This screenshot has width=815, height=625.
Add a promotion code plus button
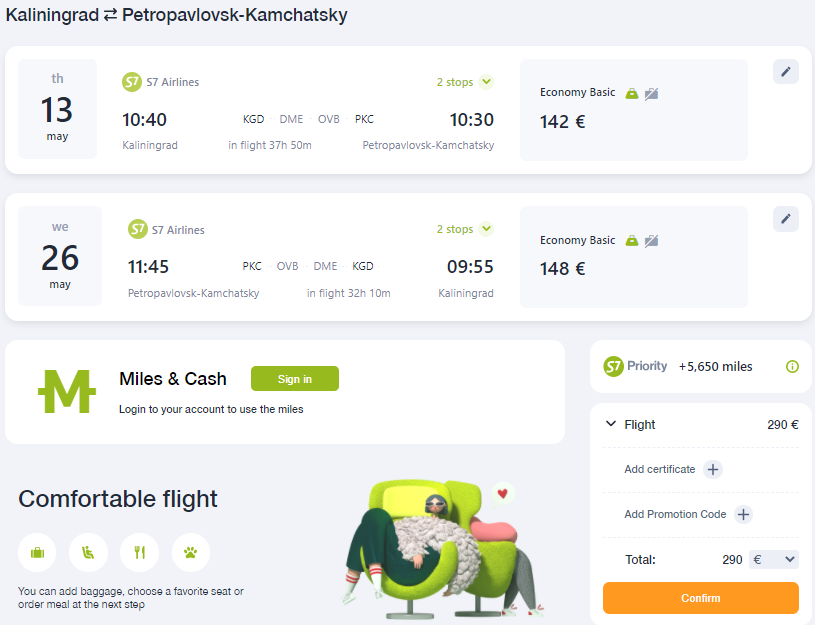click(743, 514)
